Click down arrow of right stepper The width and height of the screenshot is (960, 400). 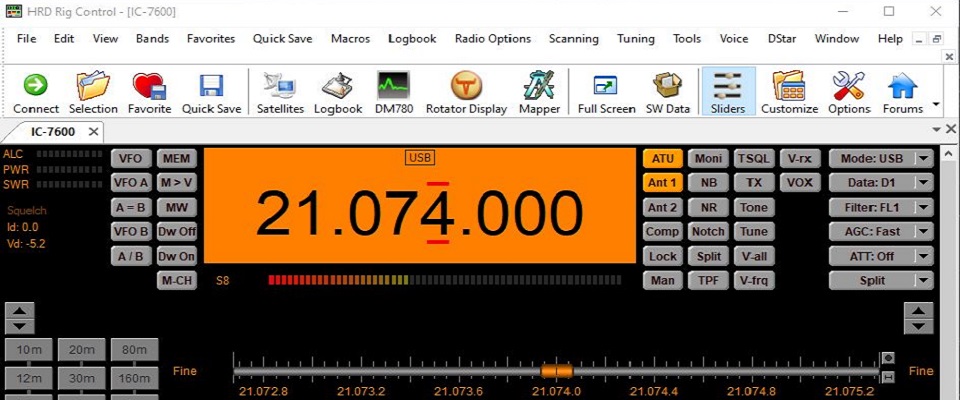(918, 326)
